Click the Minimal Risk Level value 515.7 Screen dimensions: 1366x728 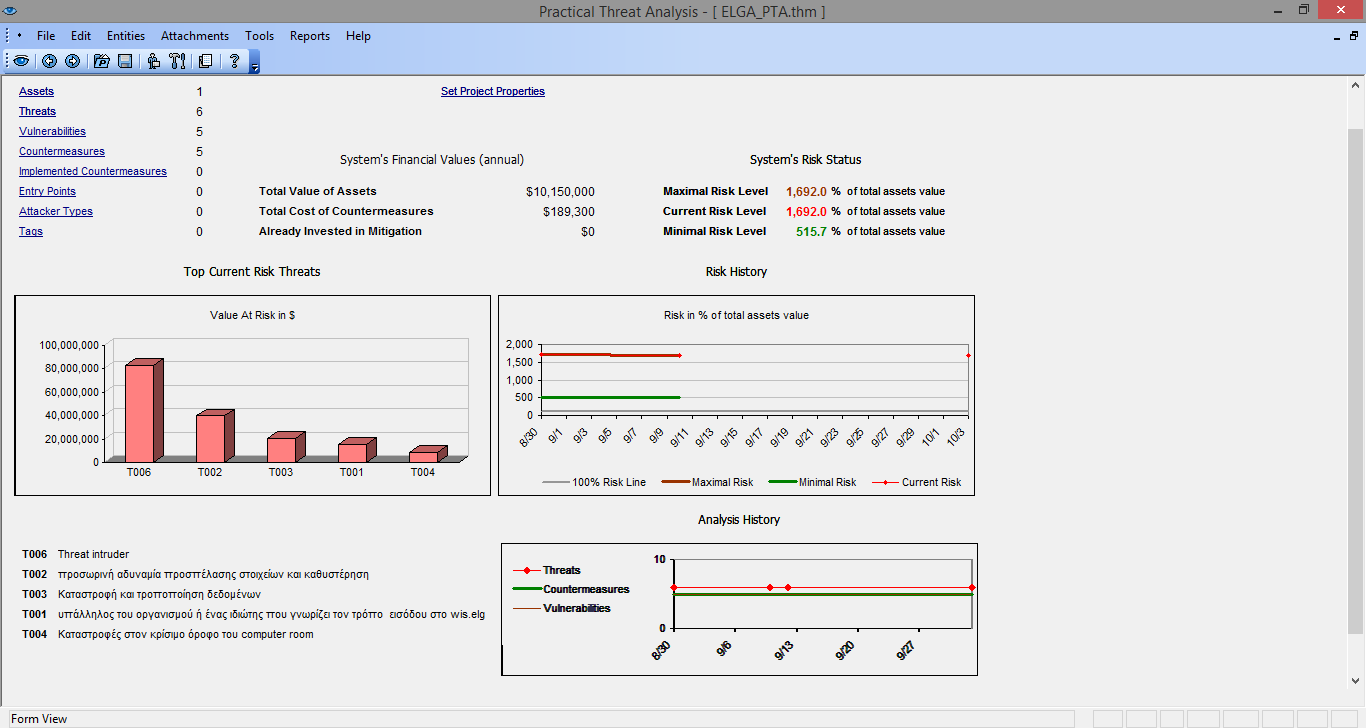click(x=811, y=231)
